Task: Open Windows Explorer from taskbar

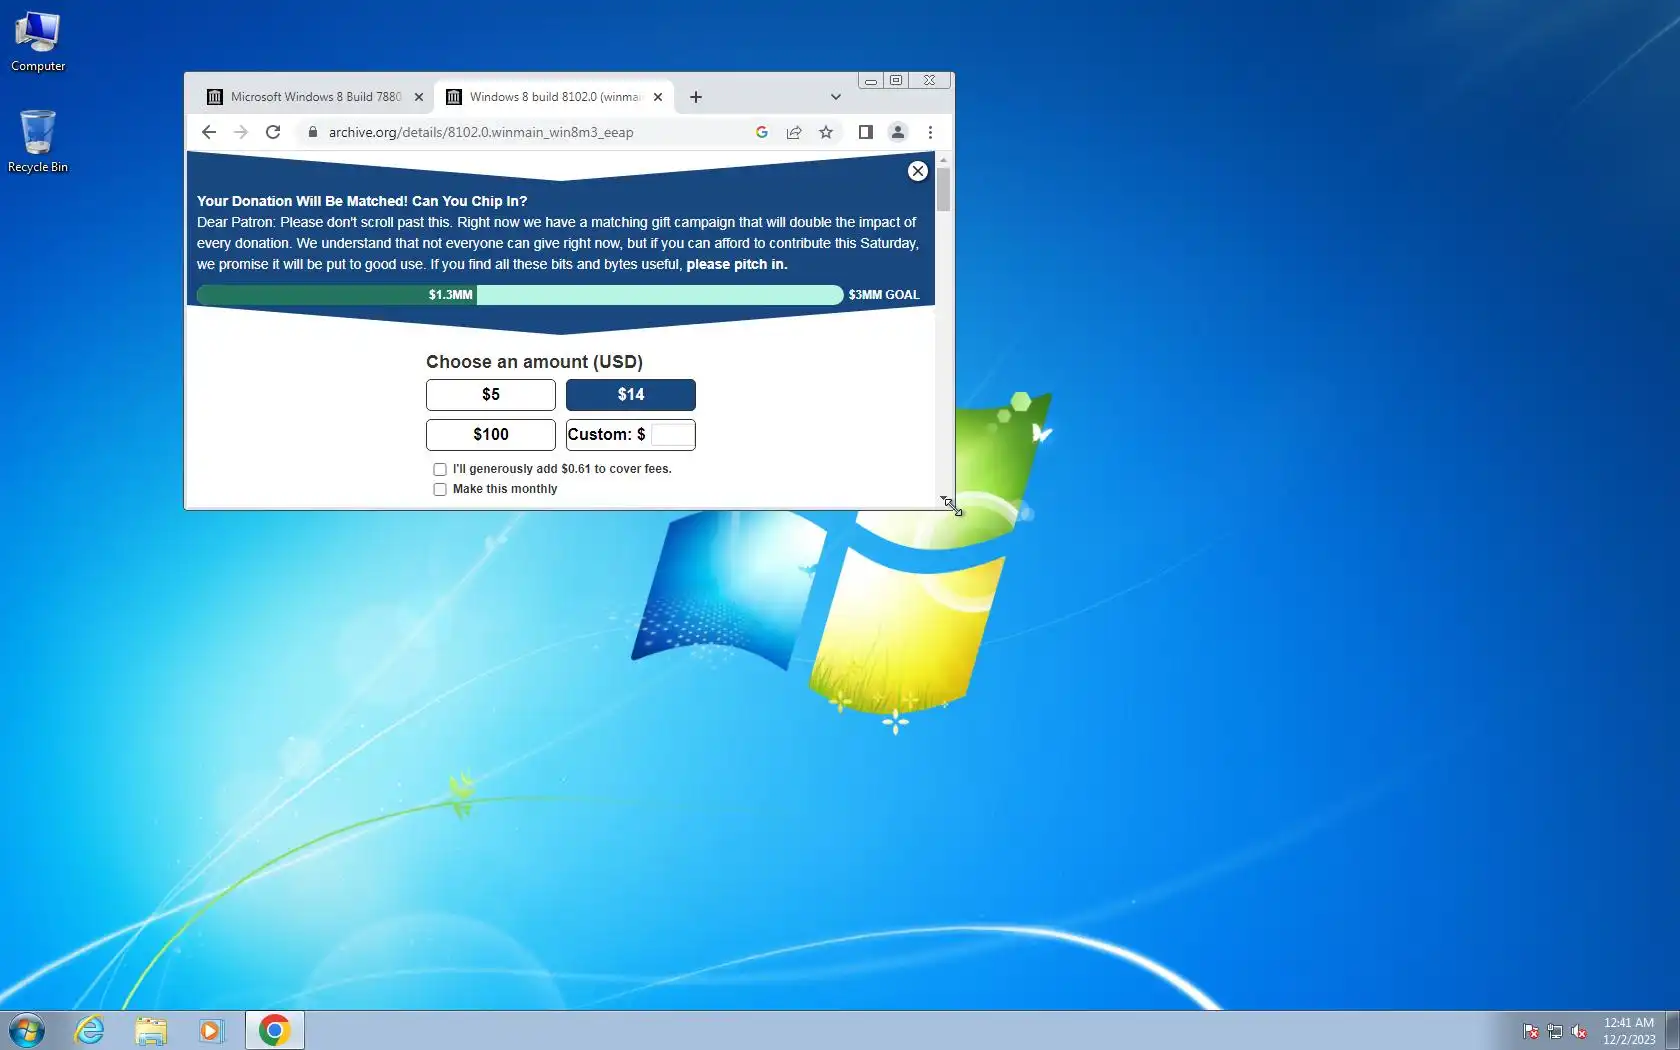Action: (151, 1030)
